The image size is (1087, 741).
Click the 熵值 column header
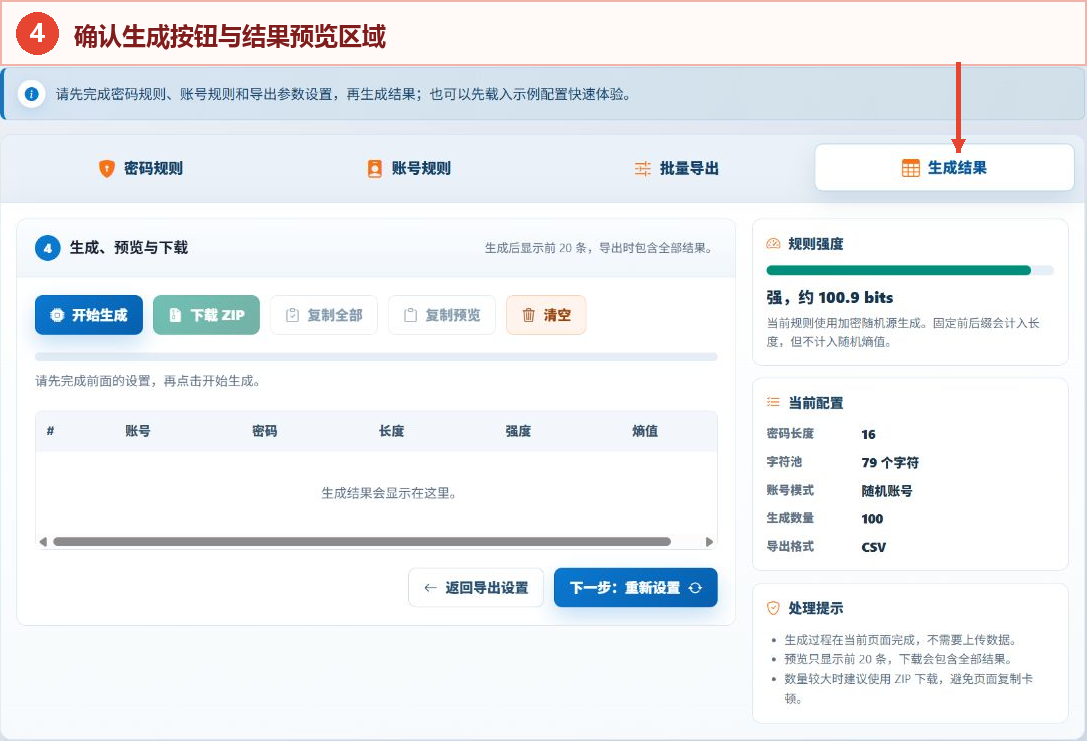point(645,431)
